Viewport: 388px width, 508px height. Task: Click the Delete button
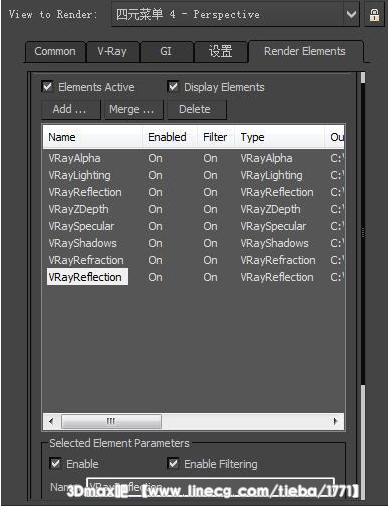click(197, 109)
